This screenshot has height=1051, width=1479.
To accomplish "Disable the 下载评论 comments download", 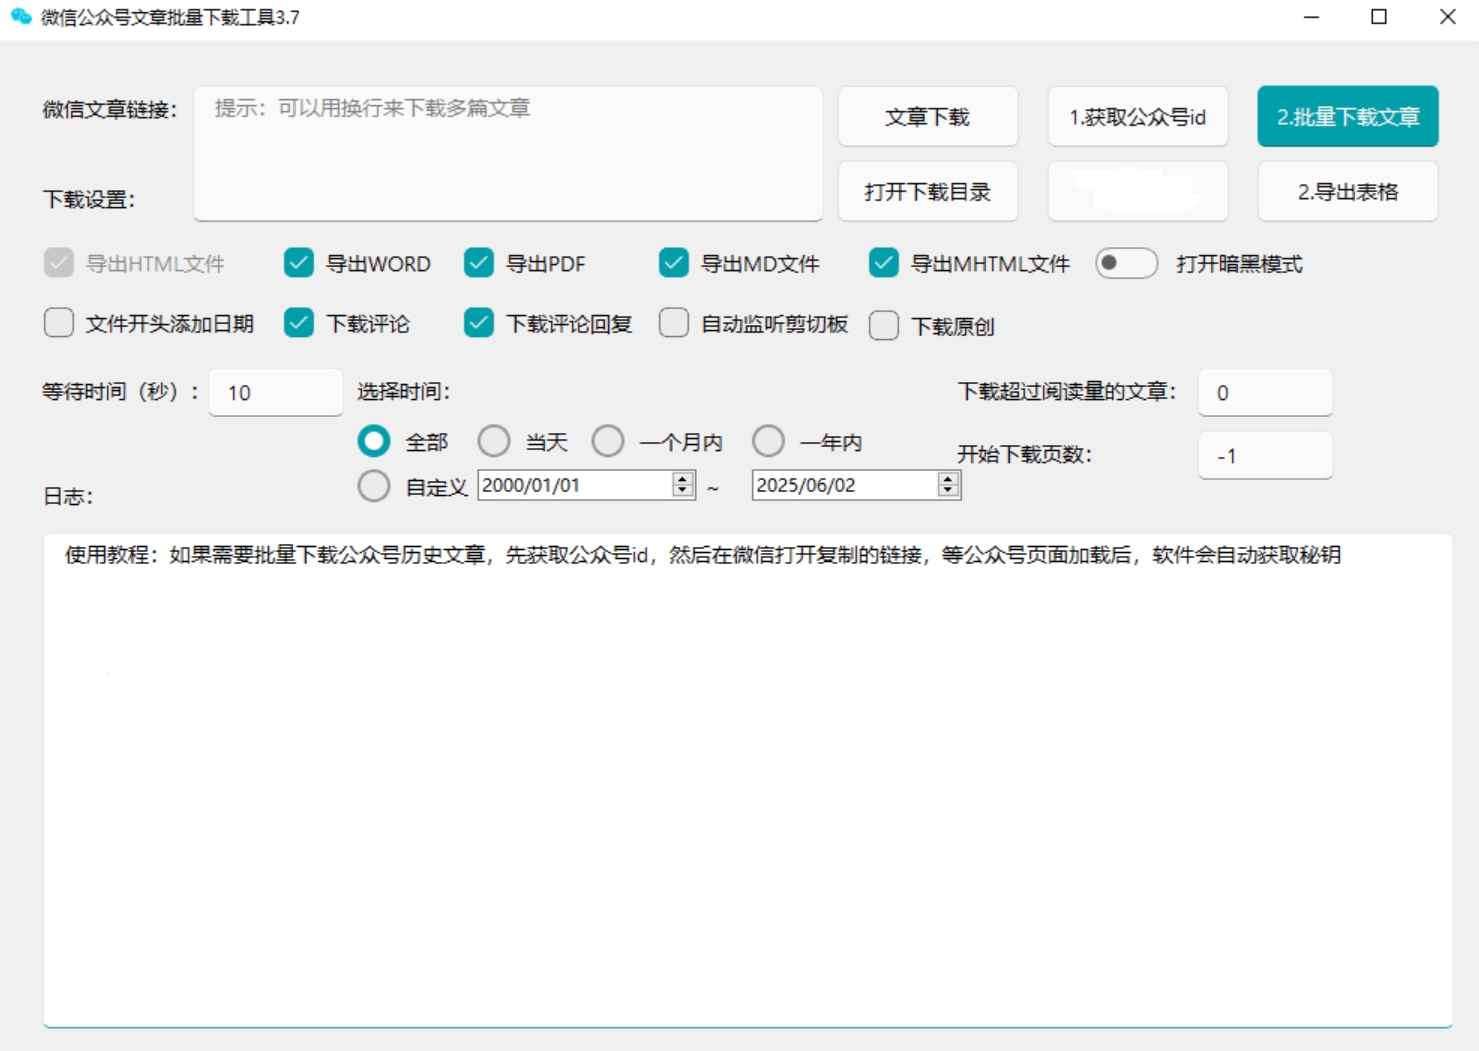I will [298, 323].
